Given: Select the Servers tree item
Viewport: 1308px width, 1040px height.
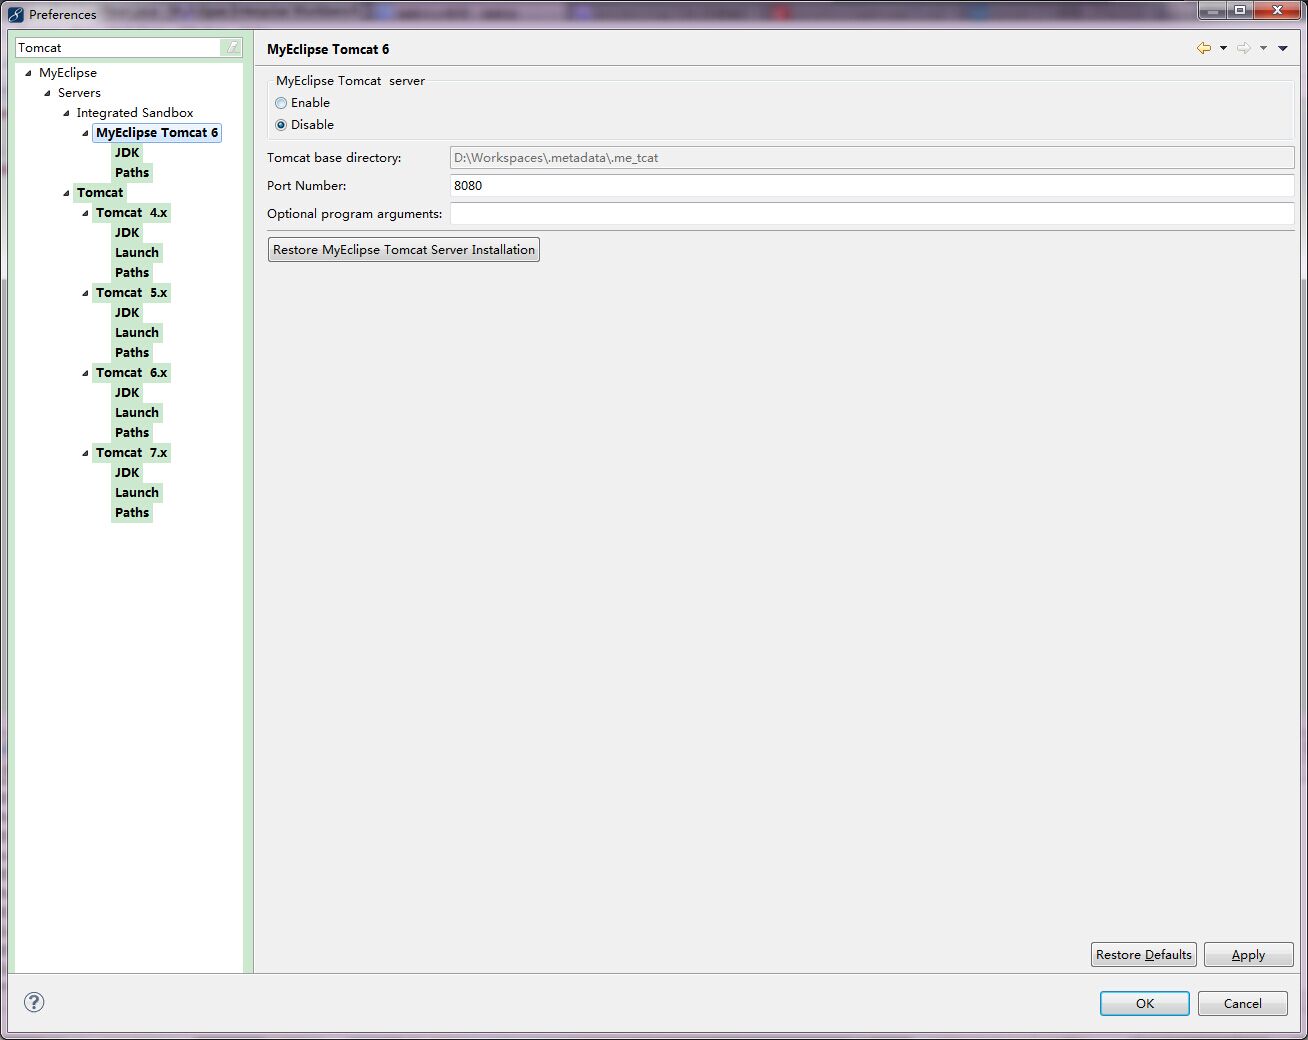Looking at the screenshot, I should tap(79, 92).
